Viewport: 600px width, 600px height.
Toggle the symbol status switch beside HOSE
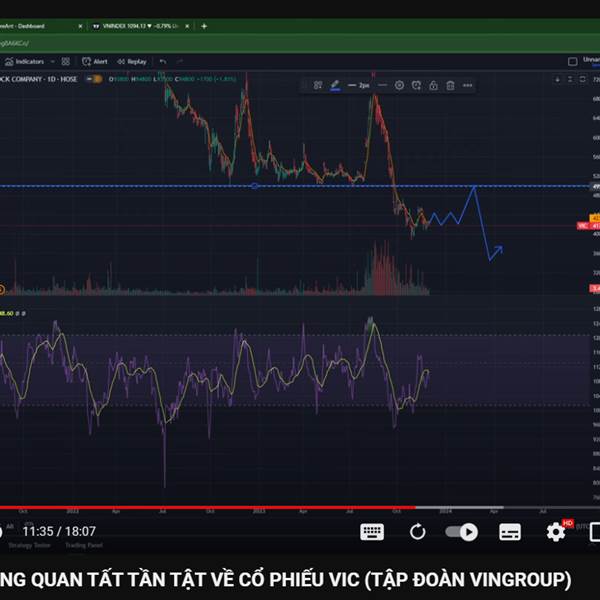point(94,79)
